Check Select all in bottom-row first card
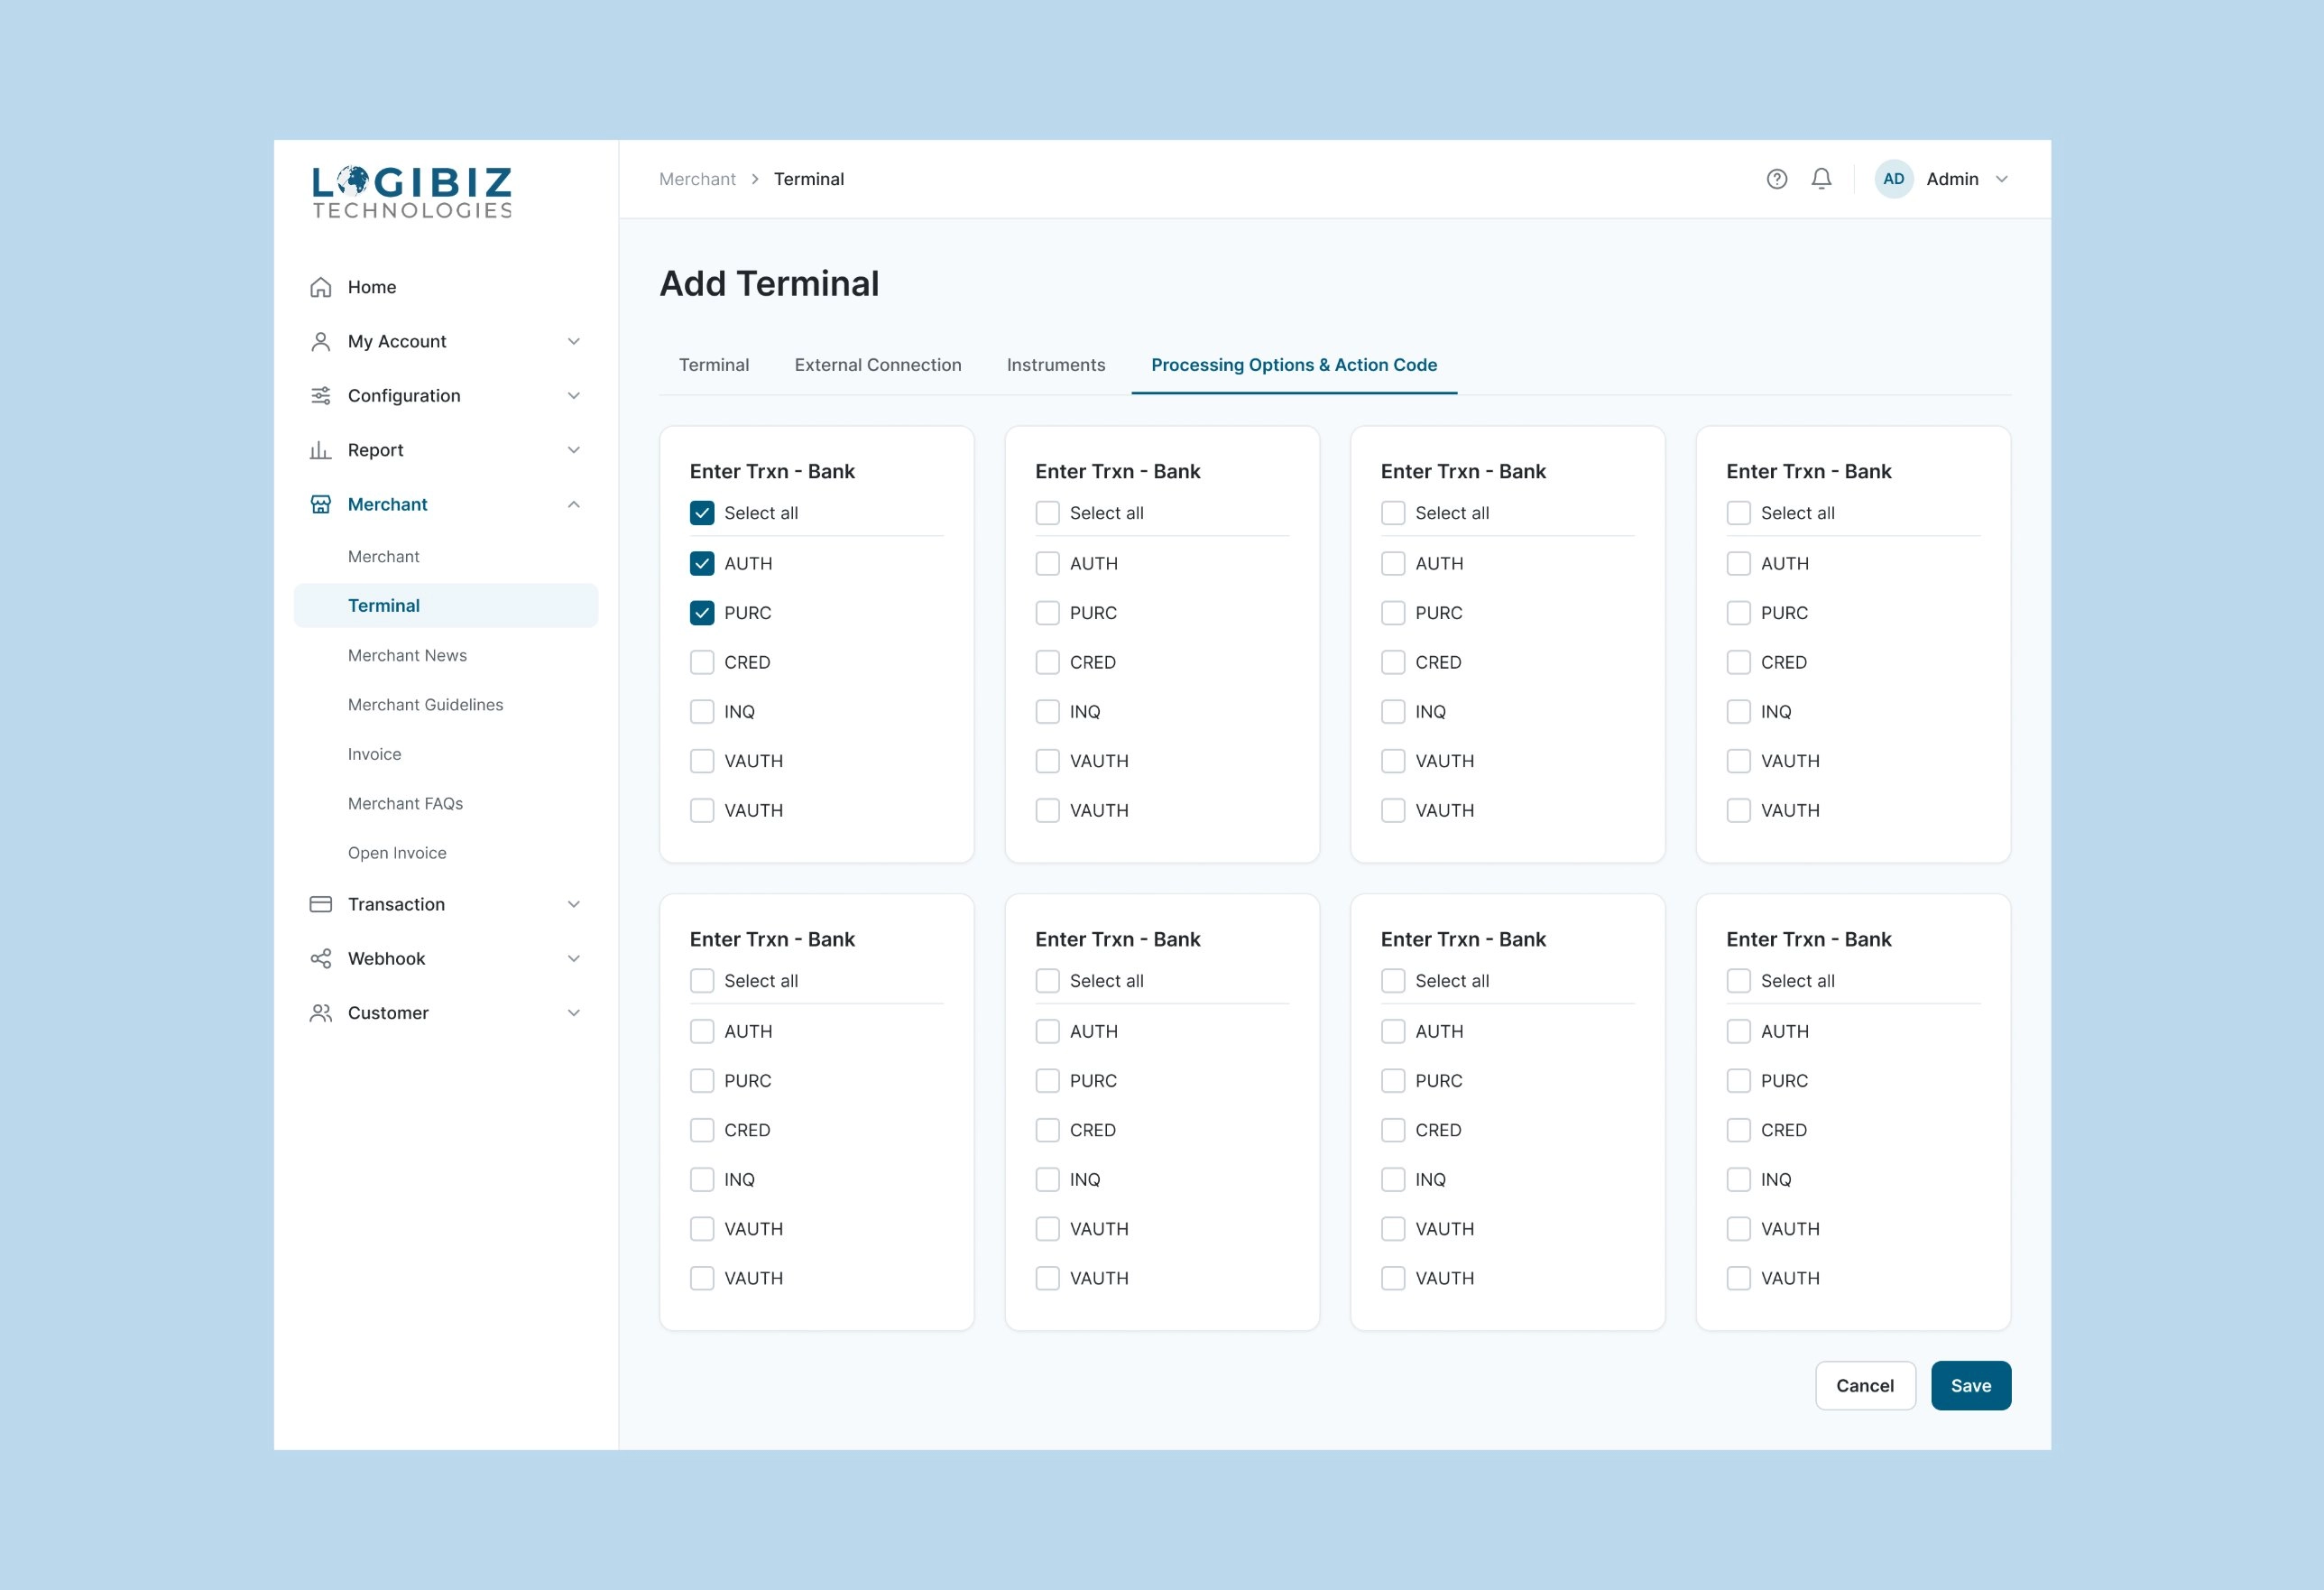Screen dimensions: 2324x1590 (x=702, y=981)
